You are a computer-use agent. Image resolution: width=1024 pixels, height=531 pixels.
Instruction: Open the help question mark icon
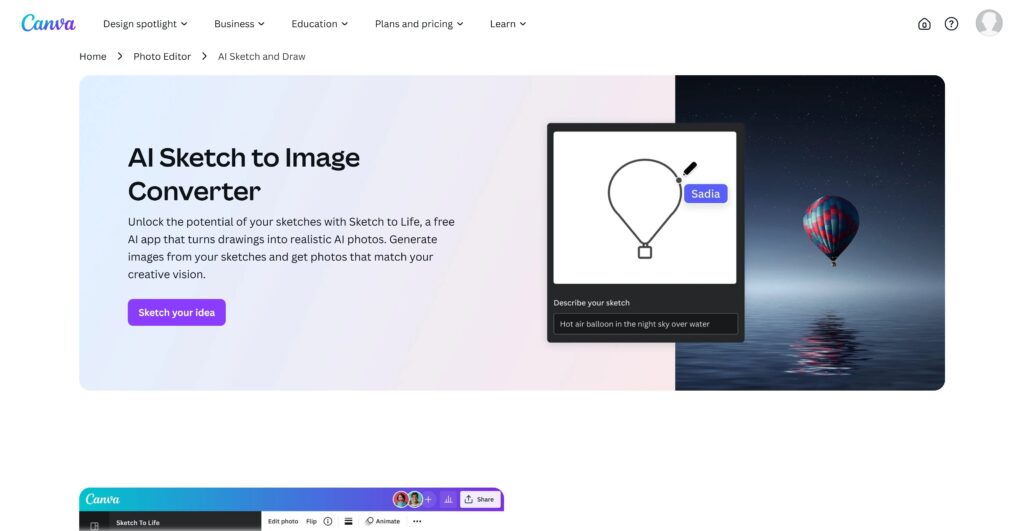click(x=952, y=24)
